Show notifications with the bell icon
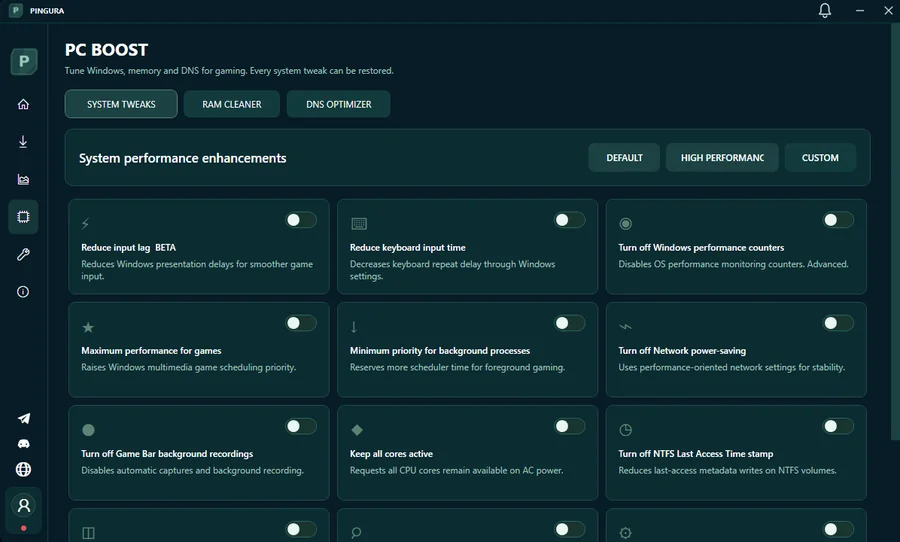Image resolution: width=900 pixels, height=542 pixels. click(825, 10)
